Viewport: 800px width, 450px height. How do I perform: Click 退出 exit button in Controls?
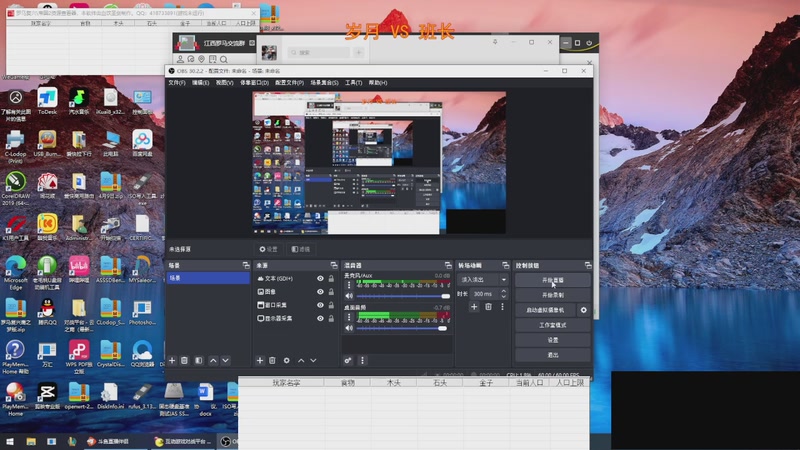coord(553,355)
